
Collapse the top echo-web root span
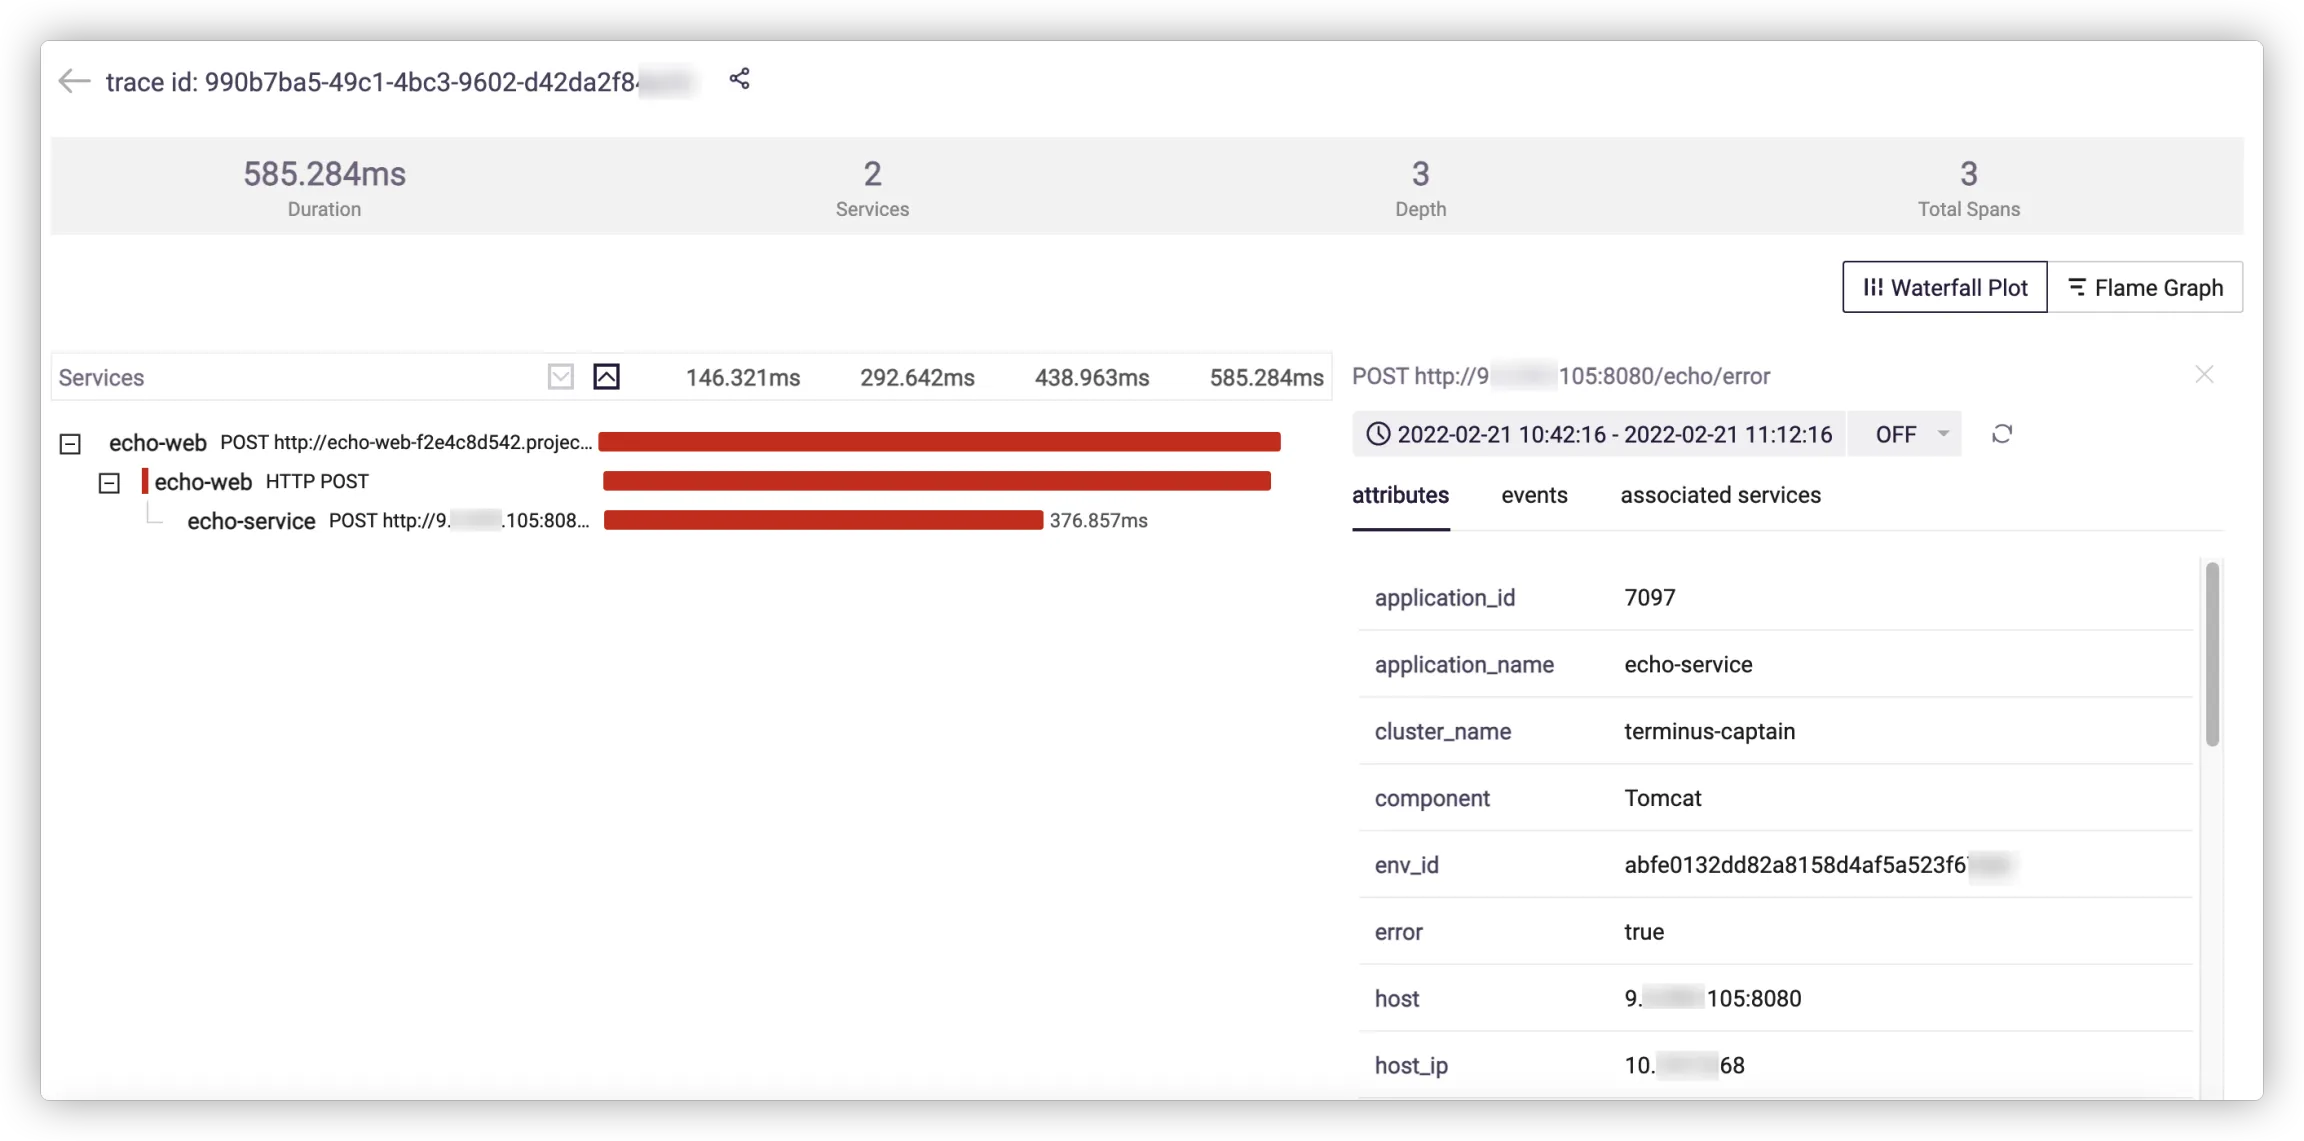coord(70,443)
